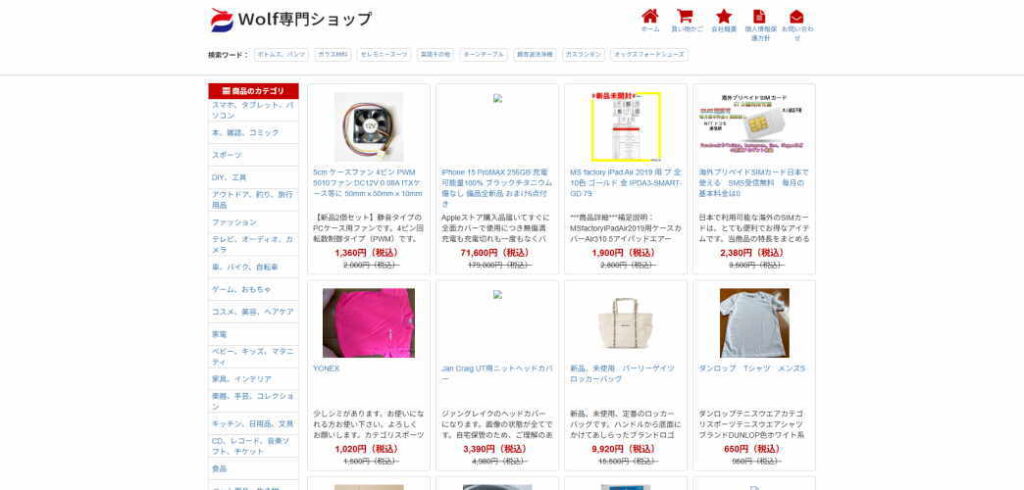This screenshot has width=1024, height=490.
Task: Select the ターンテーブル search keyword tag
Action: 483,55
